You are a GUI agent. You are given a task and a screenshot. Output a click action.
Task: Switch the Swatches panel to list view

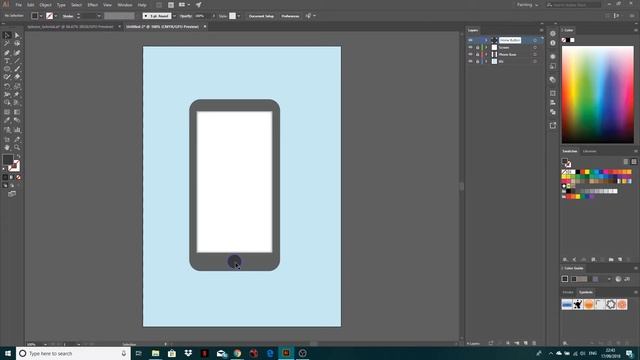(x=626, y=162)
